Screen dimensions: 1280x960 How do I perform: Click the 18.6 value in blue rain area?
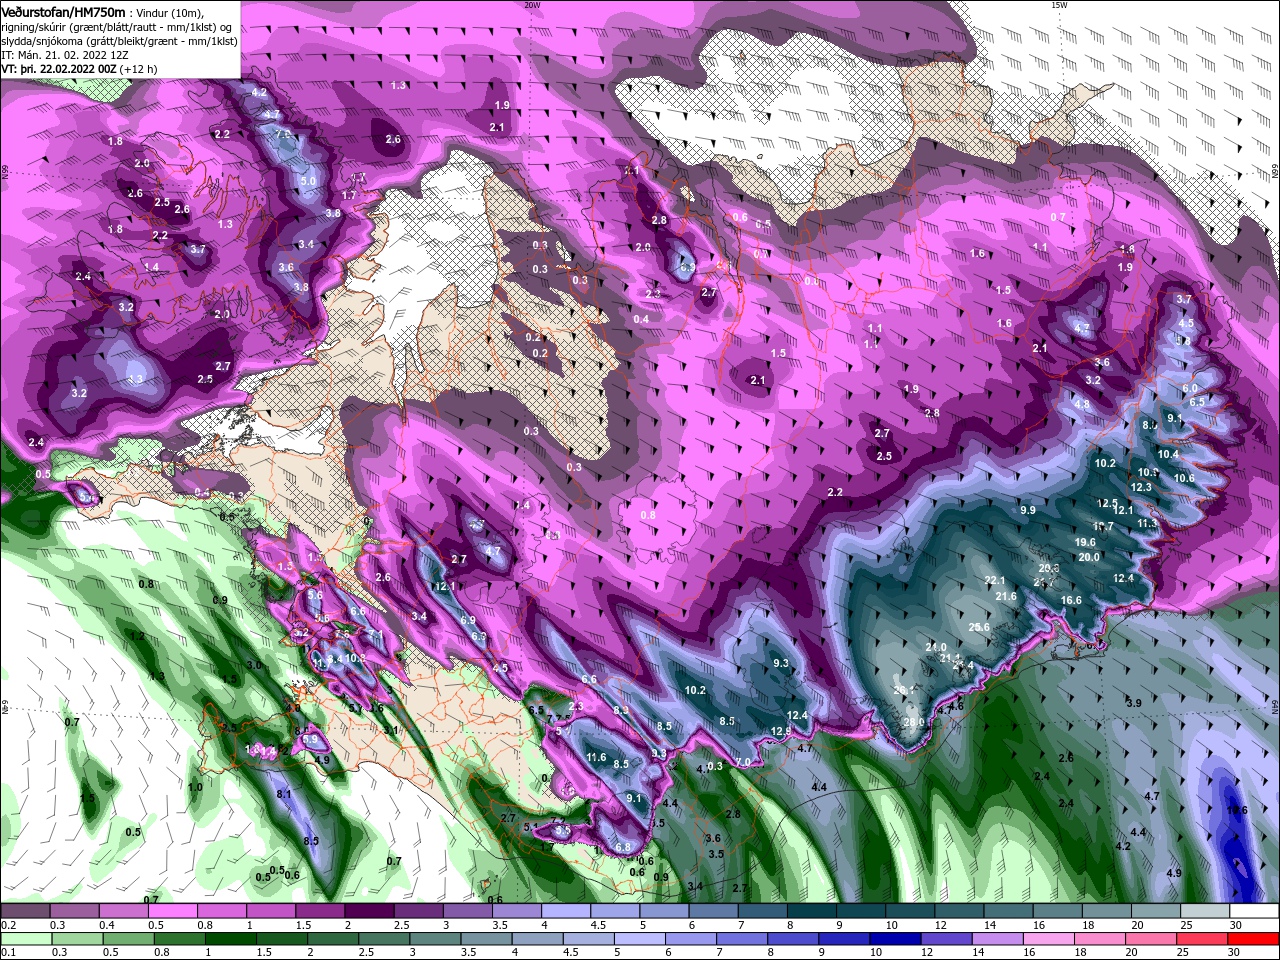[1237, 810]
